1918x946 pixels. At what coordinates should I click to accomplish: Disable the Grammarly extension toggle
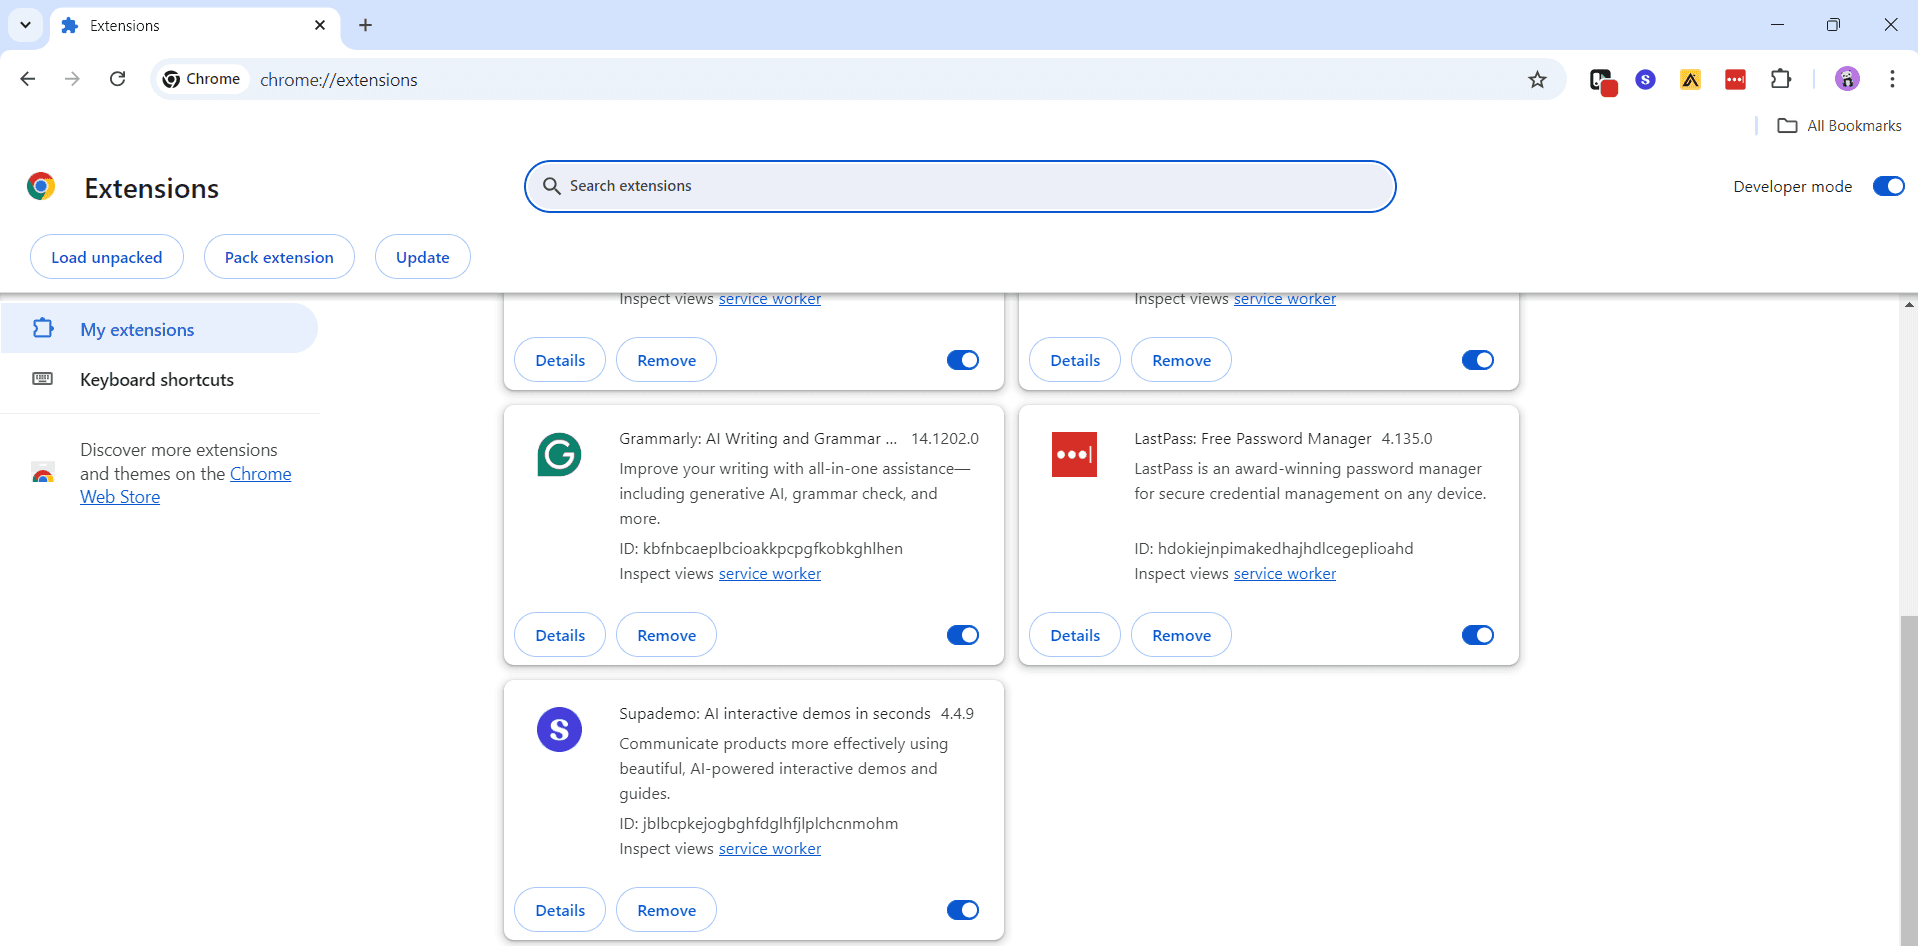click(962, 635)
